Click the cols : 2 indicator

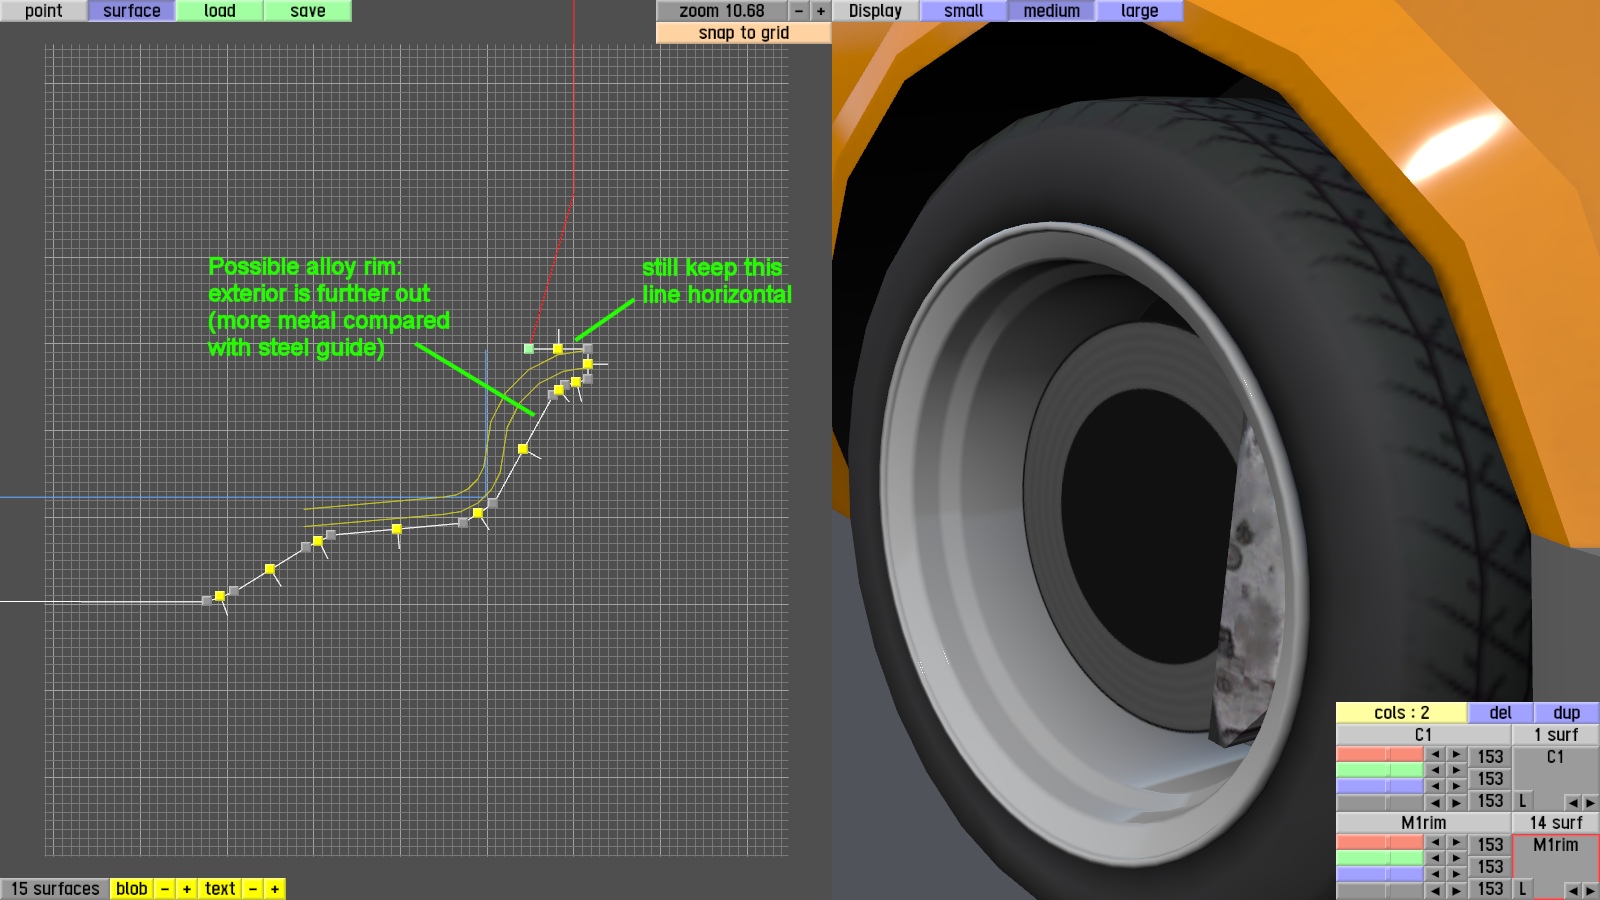pos(1402,713)
